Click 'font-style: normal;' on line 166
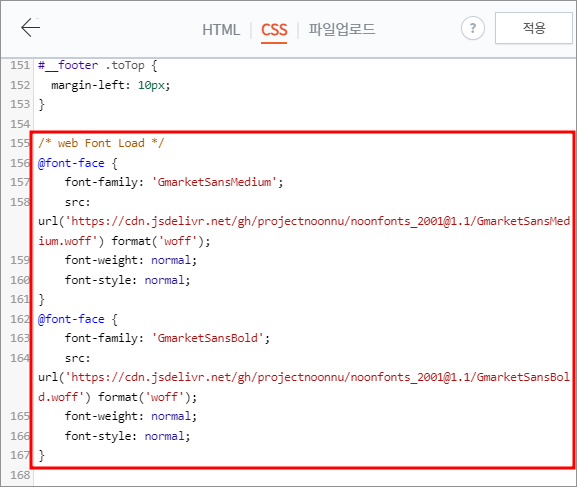Screen dimensions: 577x487 coord(127,436)
